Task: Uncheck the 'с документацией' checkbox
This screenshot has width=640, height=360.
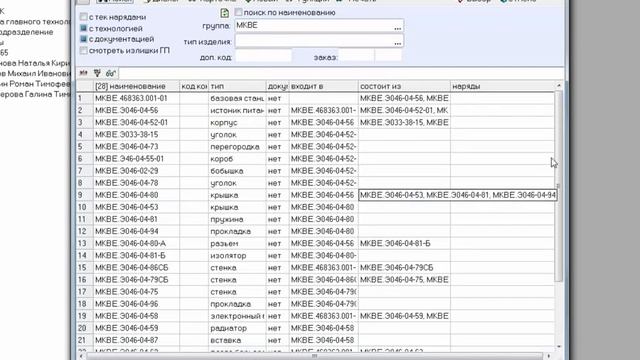Action: tap(84, 39)
